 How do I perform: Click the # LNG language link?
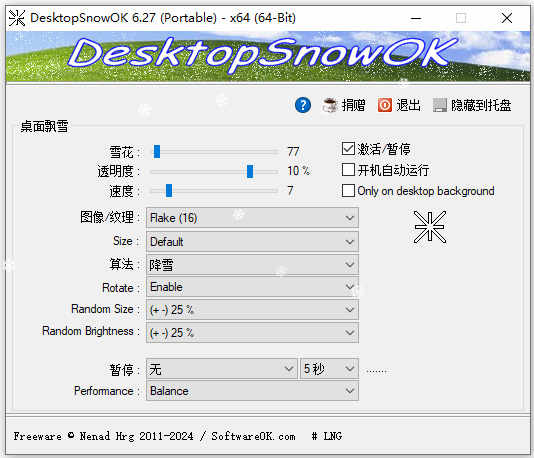pyautogui.click(x=327, y=436)
